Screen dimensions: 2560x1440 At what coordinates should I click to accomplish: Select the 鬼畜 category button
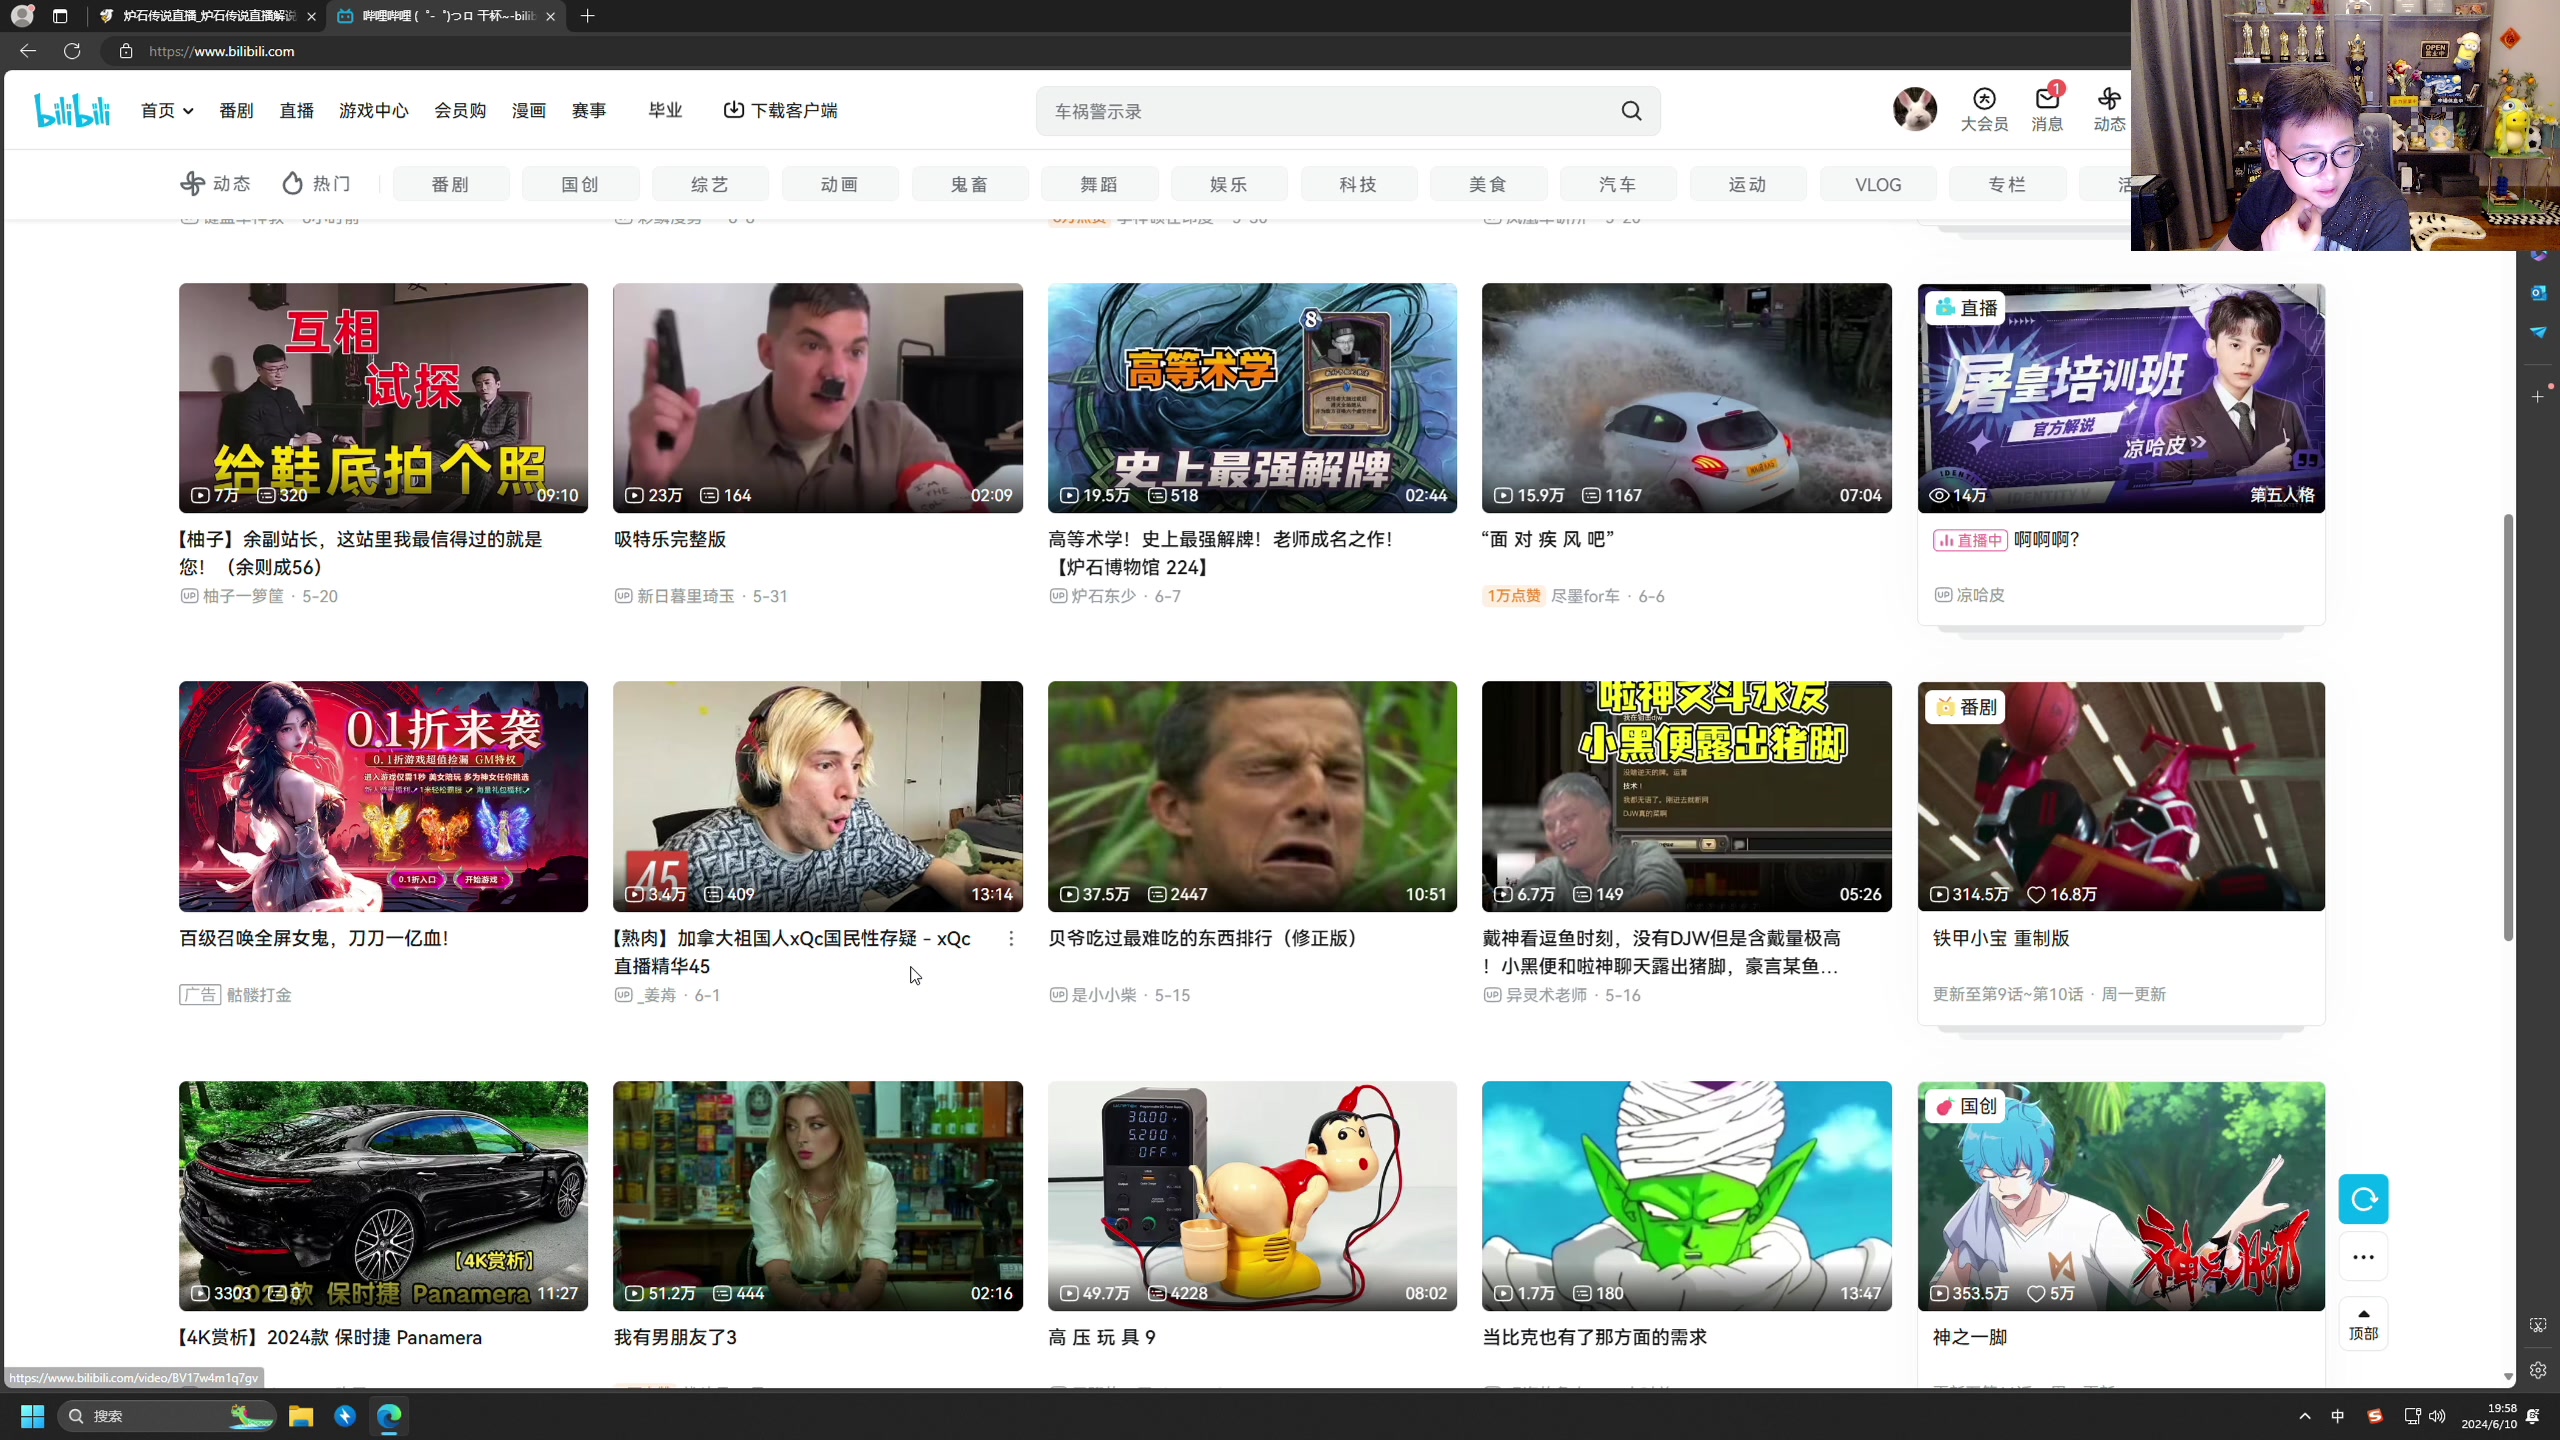(969, 184)
